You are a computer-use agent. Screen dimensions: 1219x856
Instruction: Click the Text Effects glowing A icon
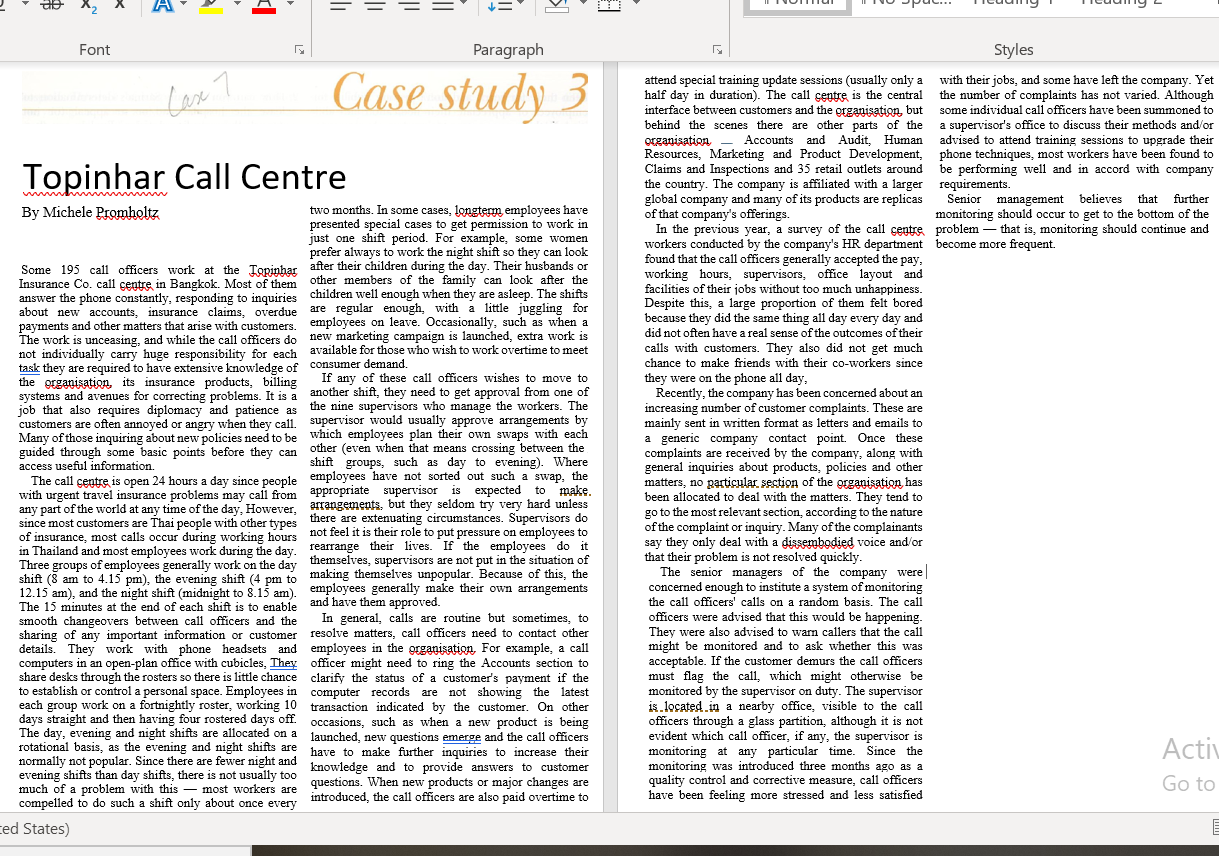[163, 5]
